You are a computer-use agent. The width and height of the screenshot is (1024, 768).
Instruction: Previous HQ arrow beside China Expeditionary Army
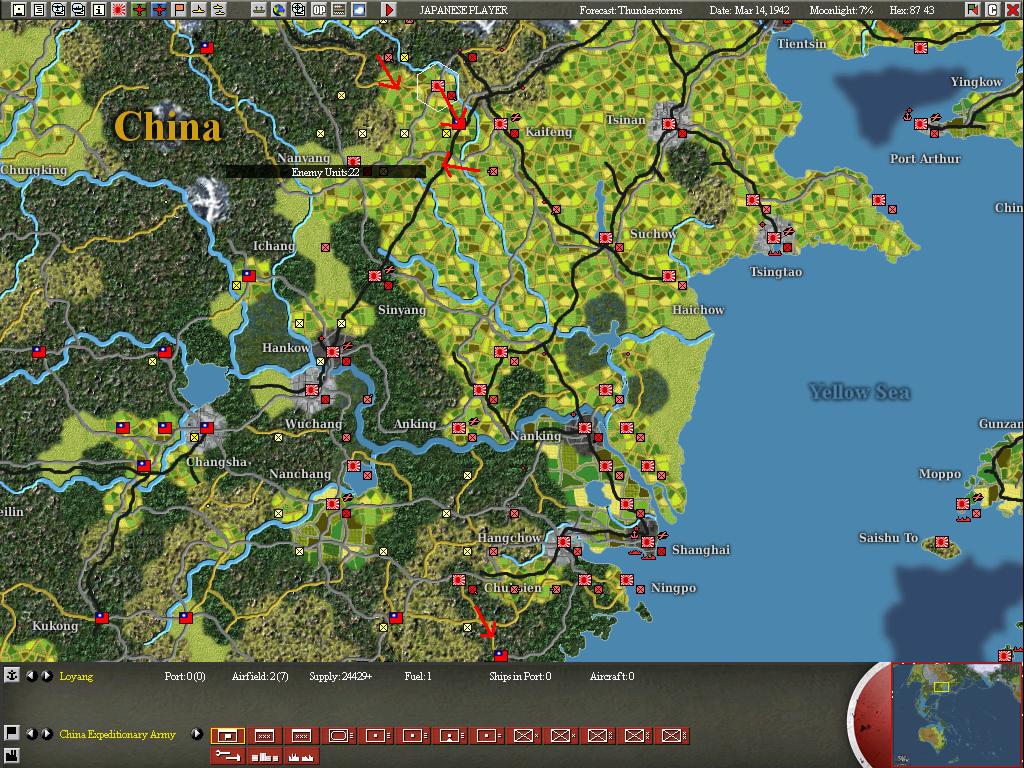point(31,734)
